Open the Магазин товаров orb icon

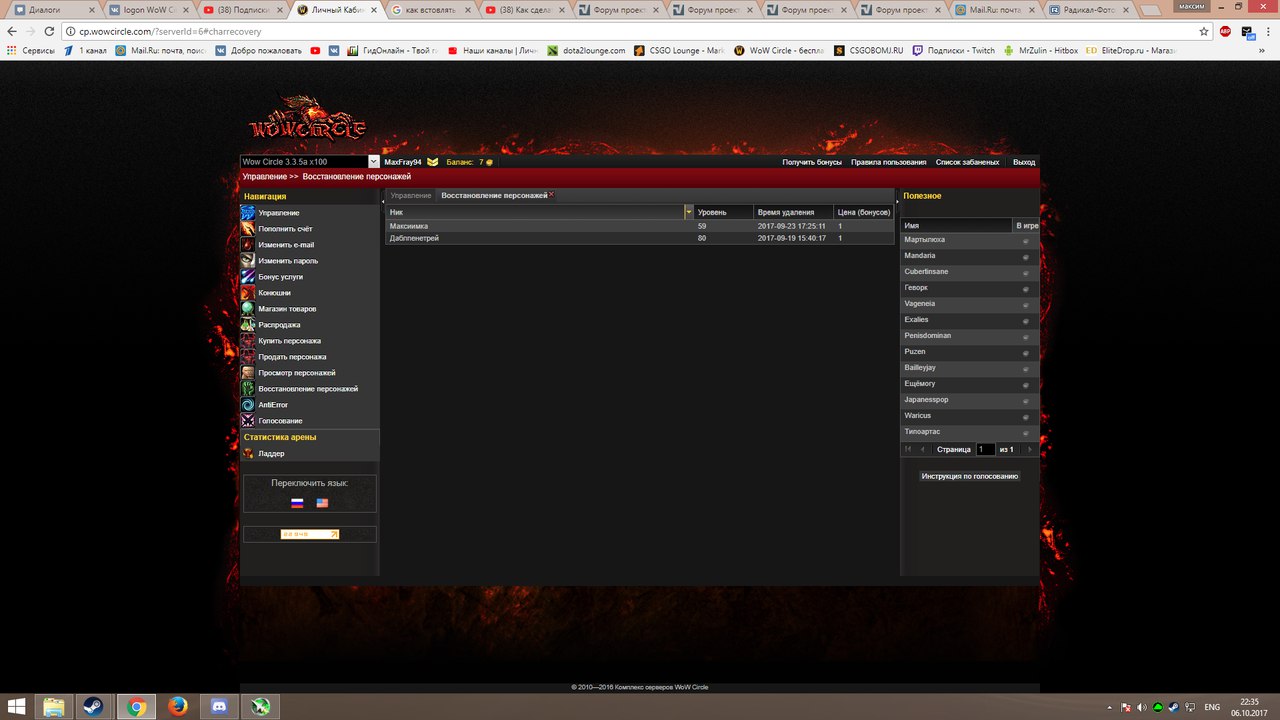point(247,309)
